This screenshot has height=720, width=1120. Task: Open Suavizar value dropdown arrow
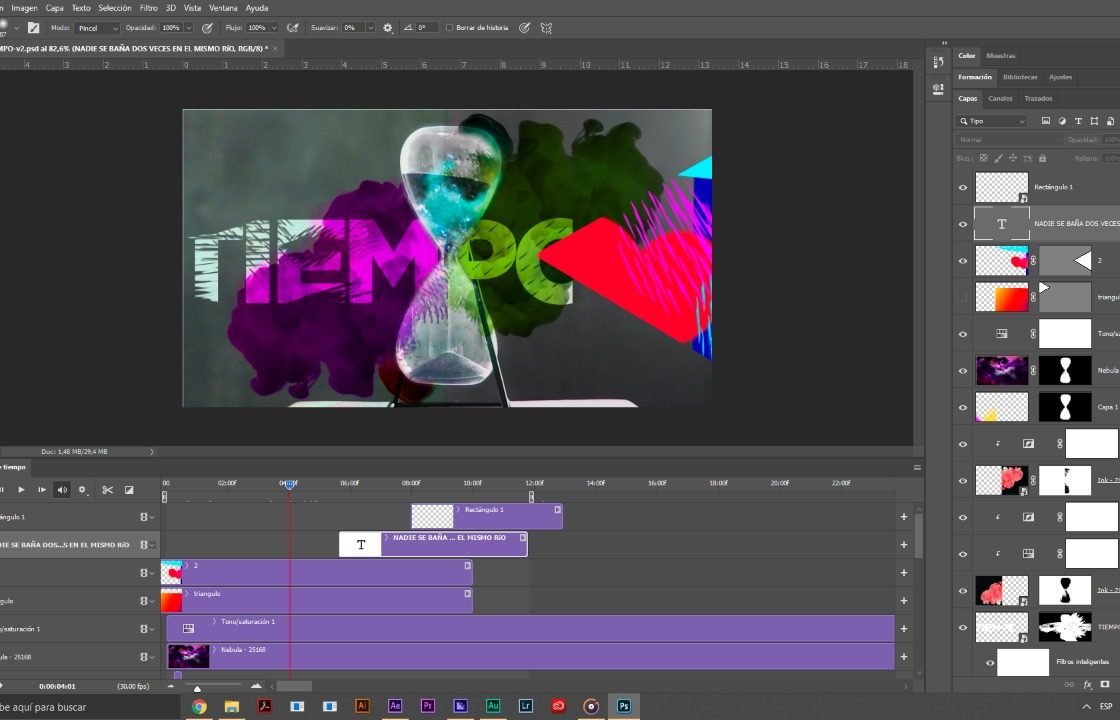pyautogui.click(x=370, y=28)
